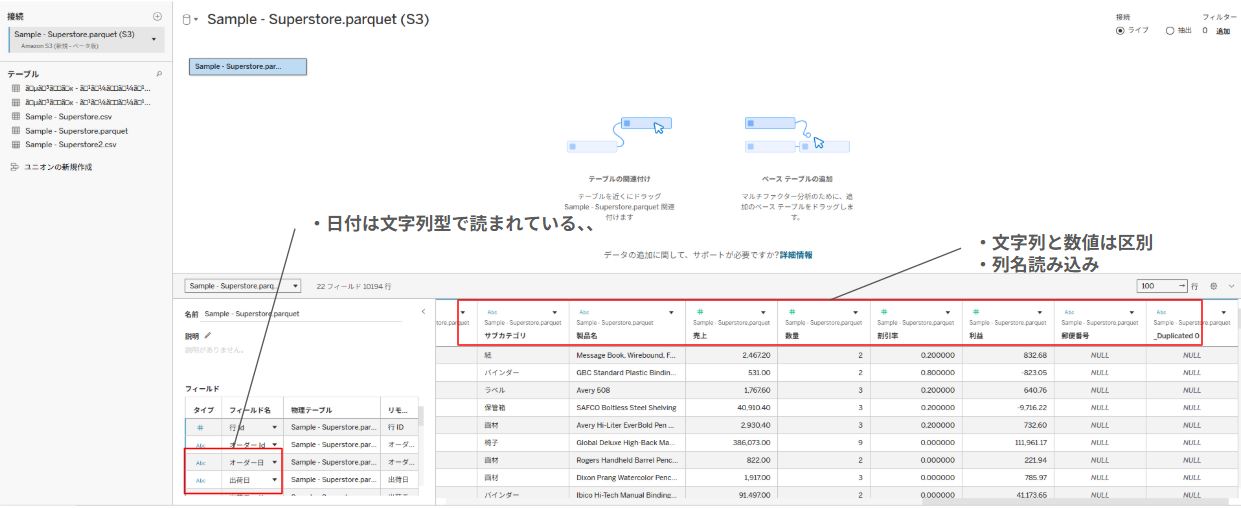Image resolution: width=1241 pixels, height=508 pixels.
Task: Change Abc type icon for オーダー日 field
Action: [200, 463]
